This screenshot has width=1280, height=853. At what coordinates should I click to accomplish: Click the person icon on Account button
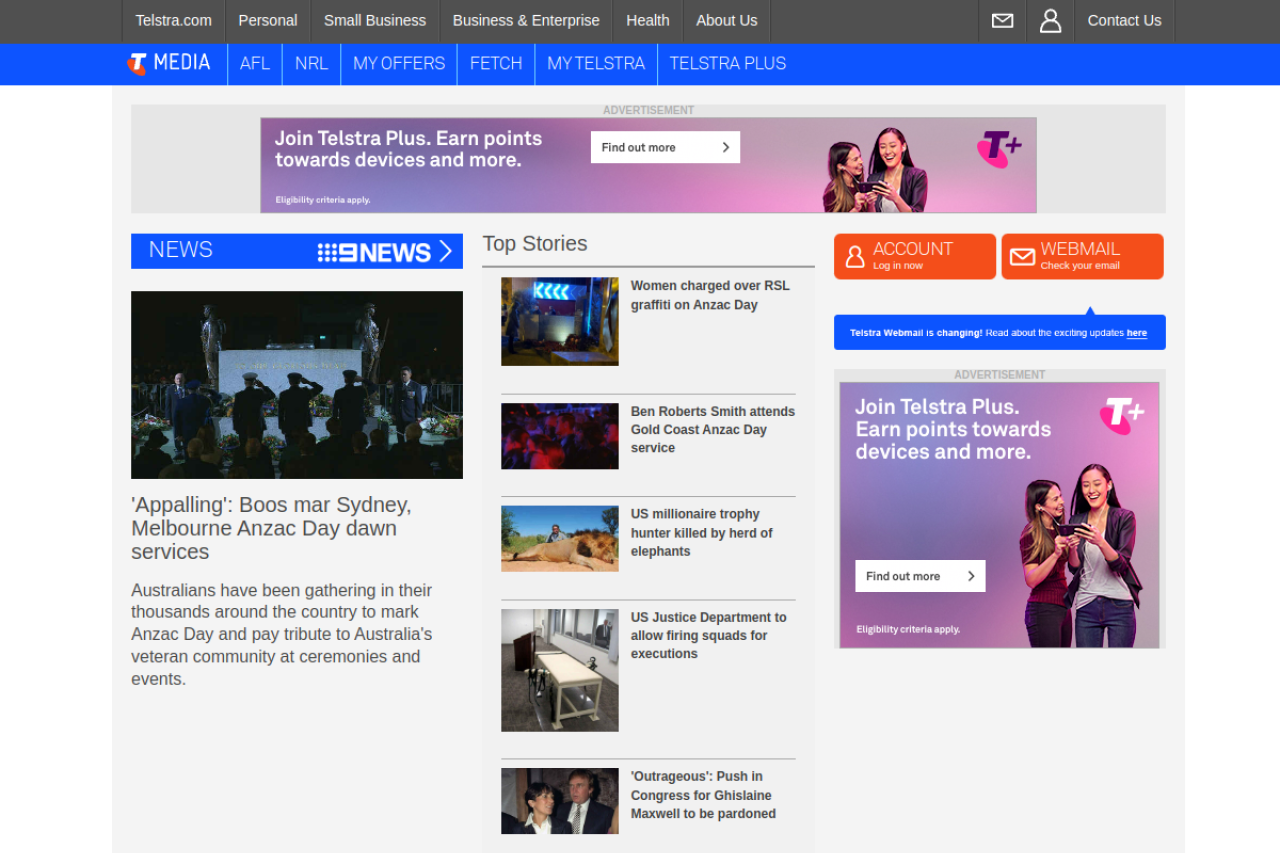pos(855,257)
